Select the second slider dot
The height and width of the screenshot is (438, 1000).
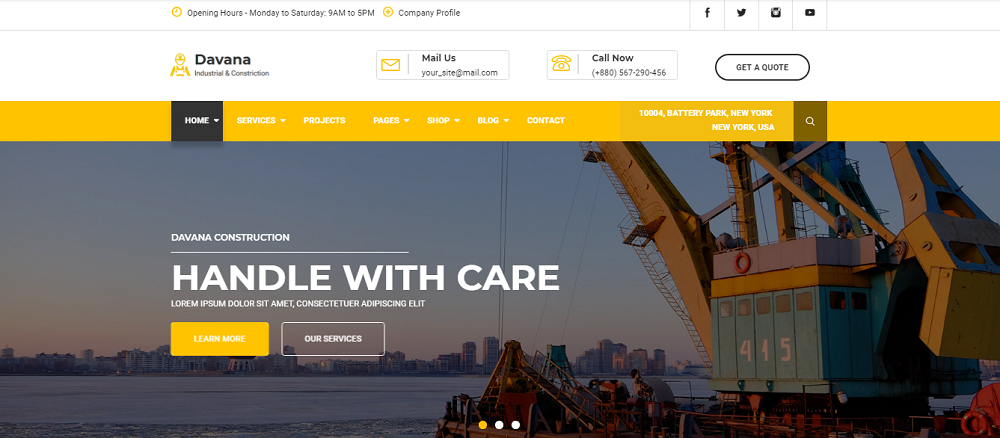pos(499,425)
